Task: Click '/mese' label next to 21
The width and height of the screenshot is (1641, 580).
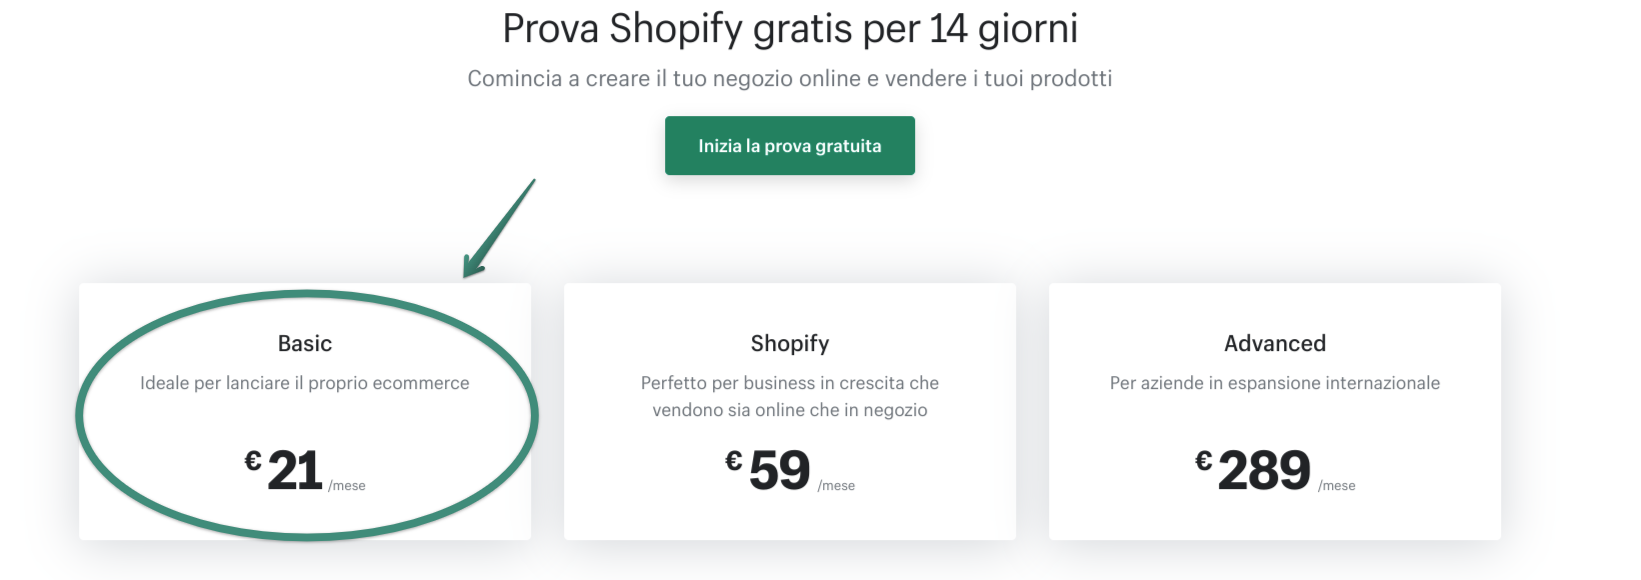Action: (347, 486)
